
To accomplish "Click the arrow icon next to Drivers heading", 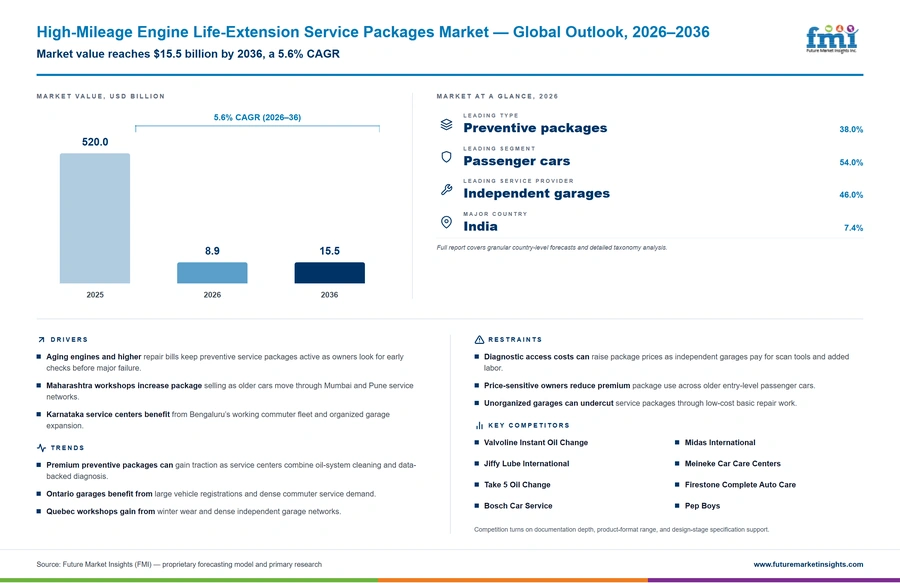I will point(41,340).
